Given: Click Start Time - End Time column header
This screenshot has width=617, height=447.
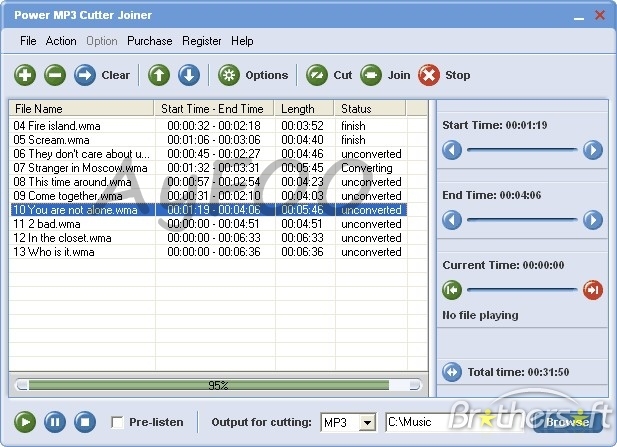Looking at the screenshot, I should tap(214, 109).
